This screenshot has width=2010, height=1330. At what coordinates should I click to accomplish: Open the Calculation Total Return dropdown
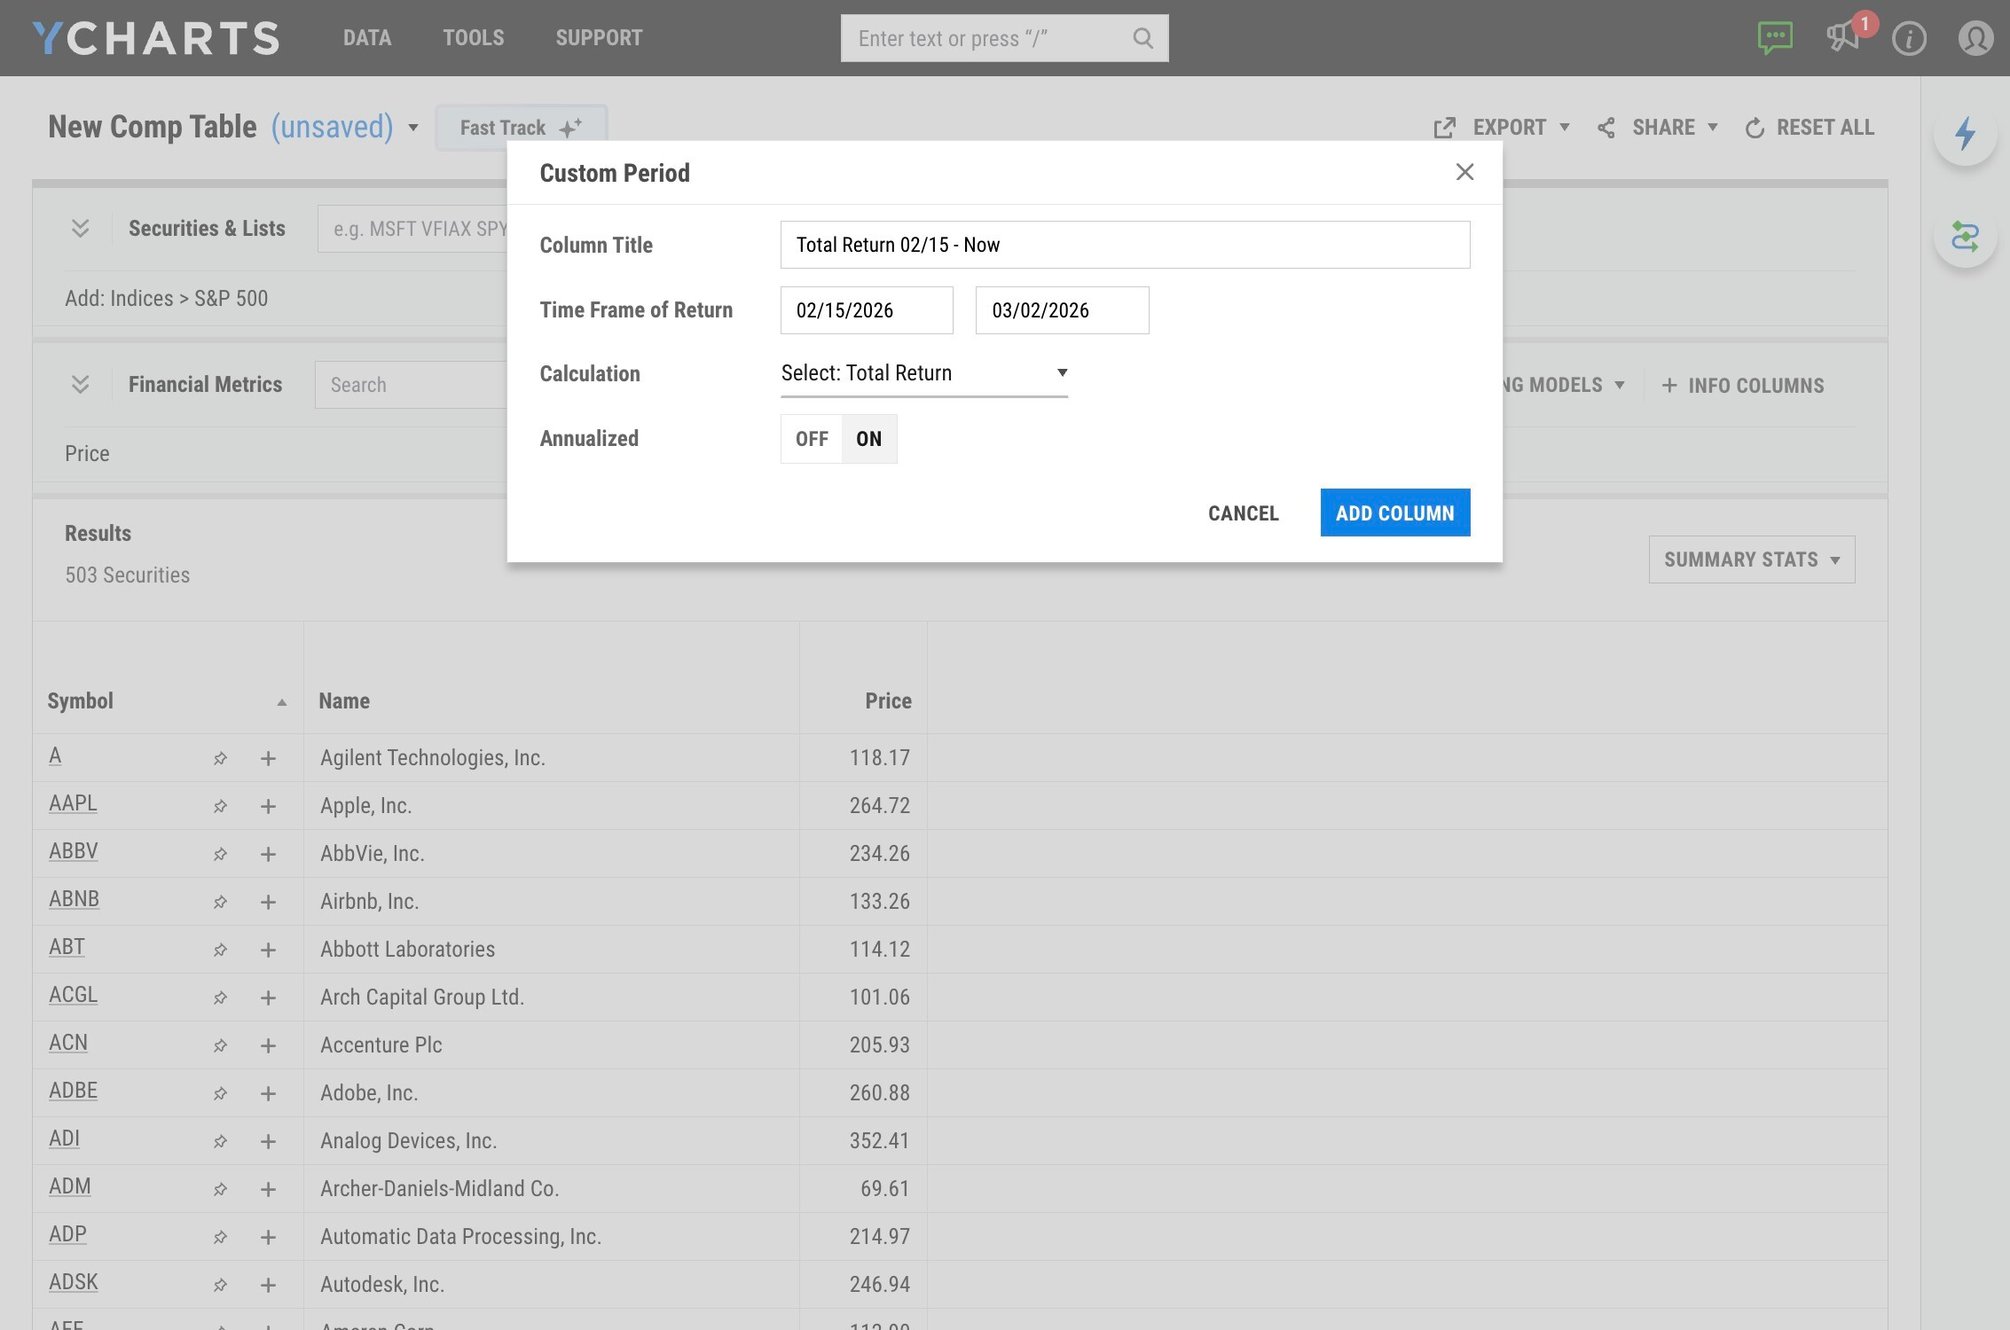pyautogui.click(x=924, y=373)
